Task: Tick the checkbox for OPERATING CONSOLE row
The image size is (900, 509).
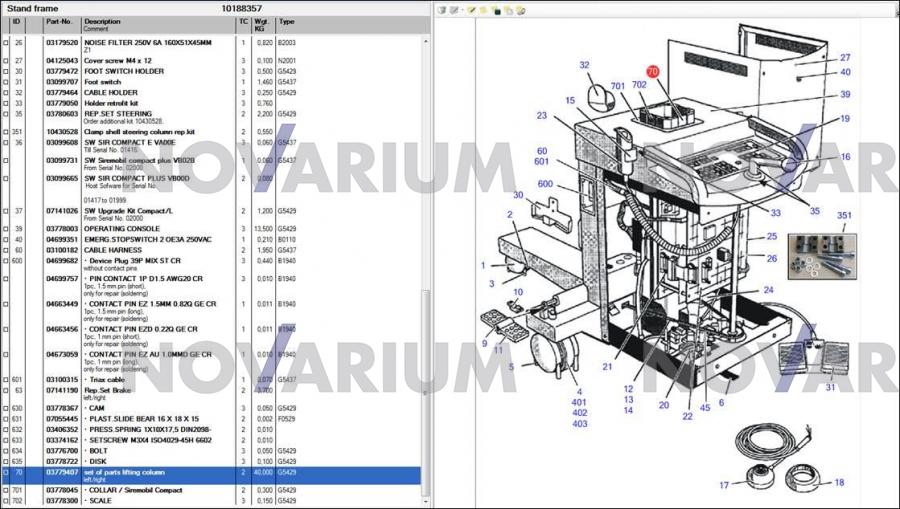Action: pyautogui.click(x=5, y=228)
